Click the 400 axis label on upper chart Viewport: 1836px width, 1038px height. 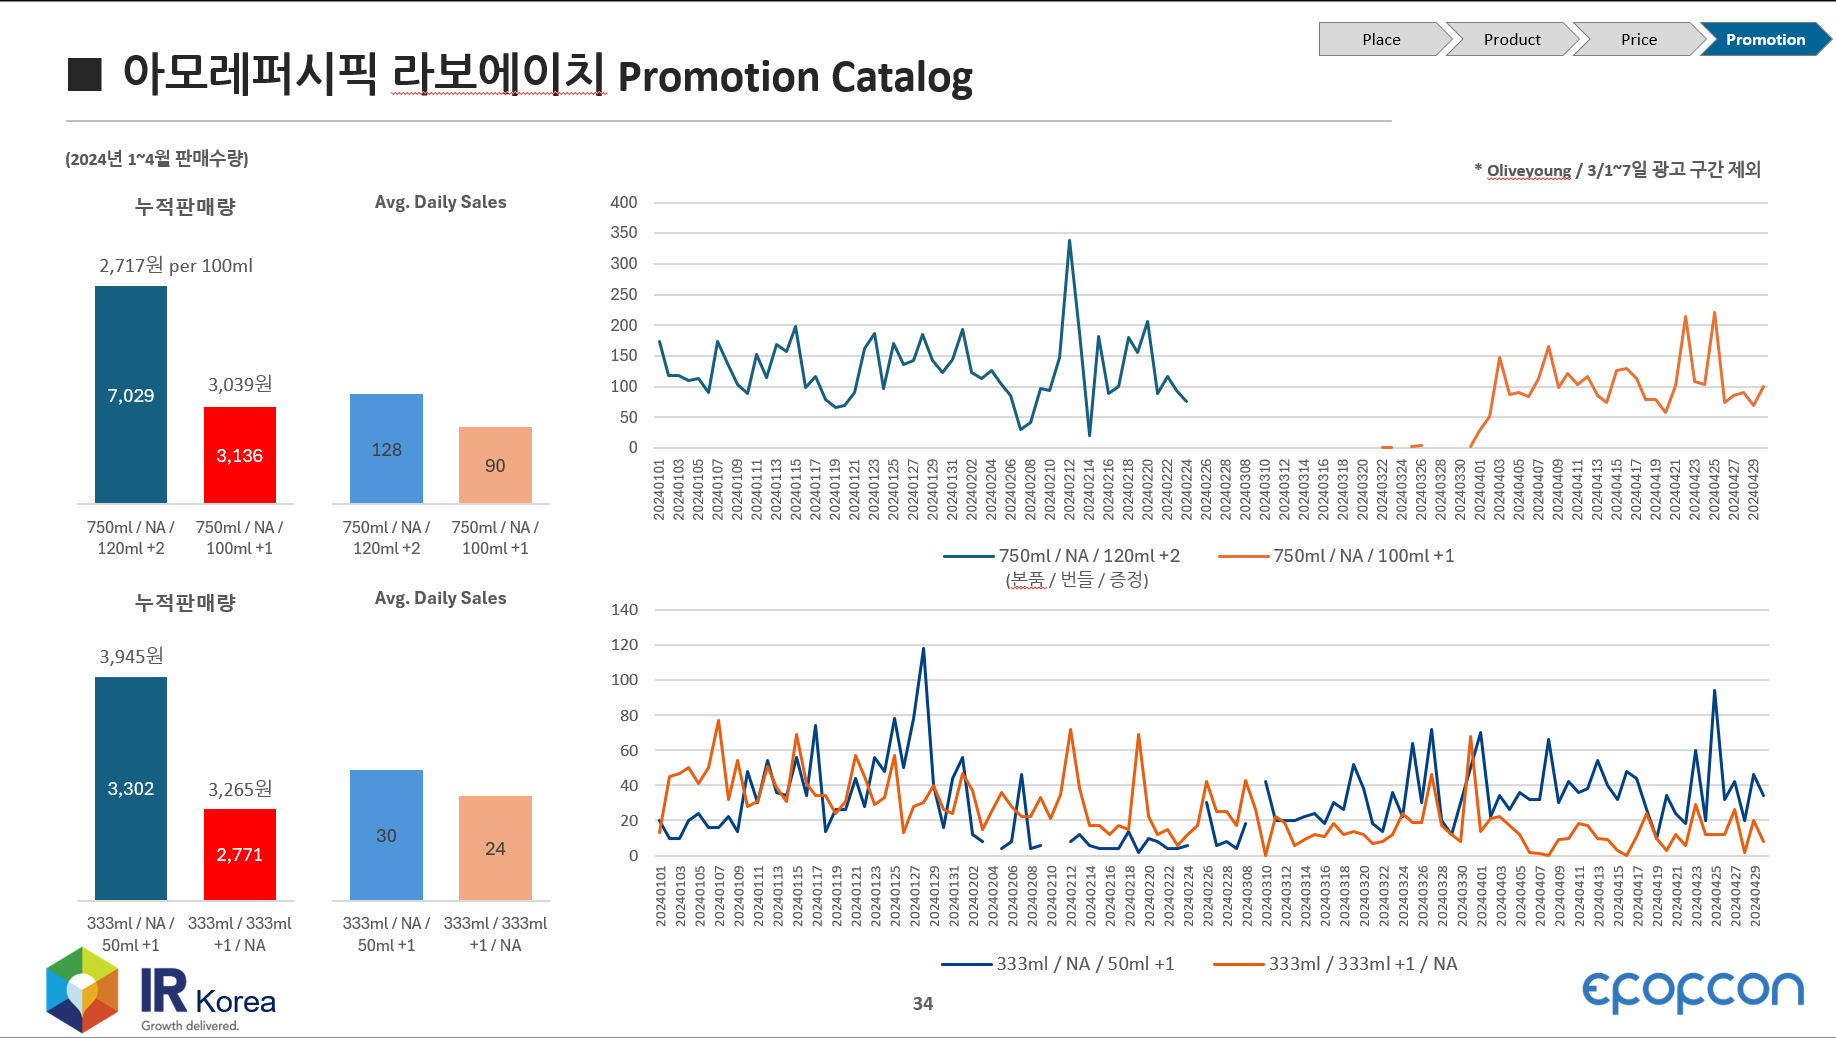click(x=624, y=202)
